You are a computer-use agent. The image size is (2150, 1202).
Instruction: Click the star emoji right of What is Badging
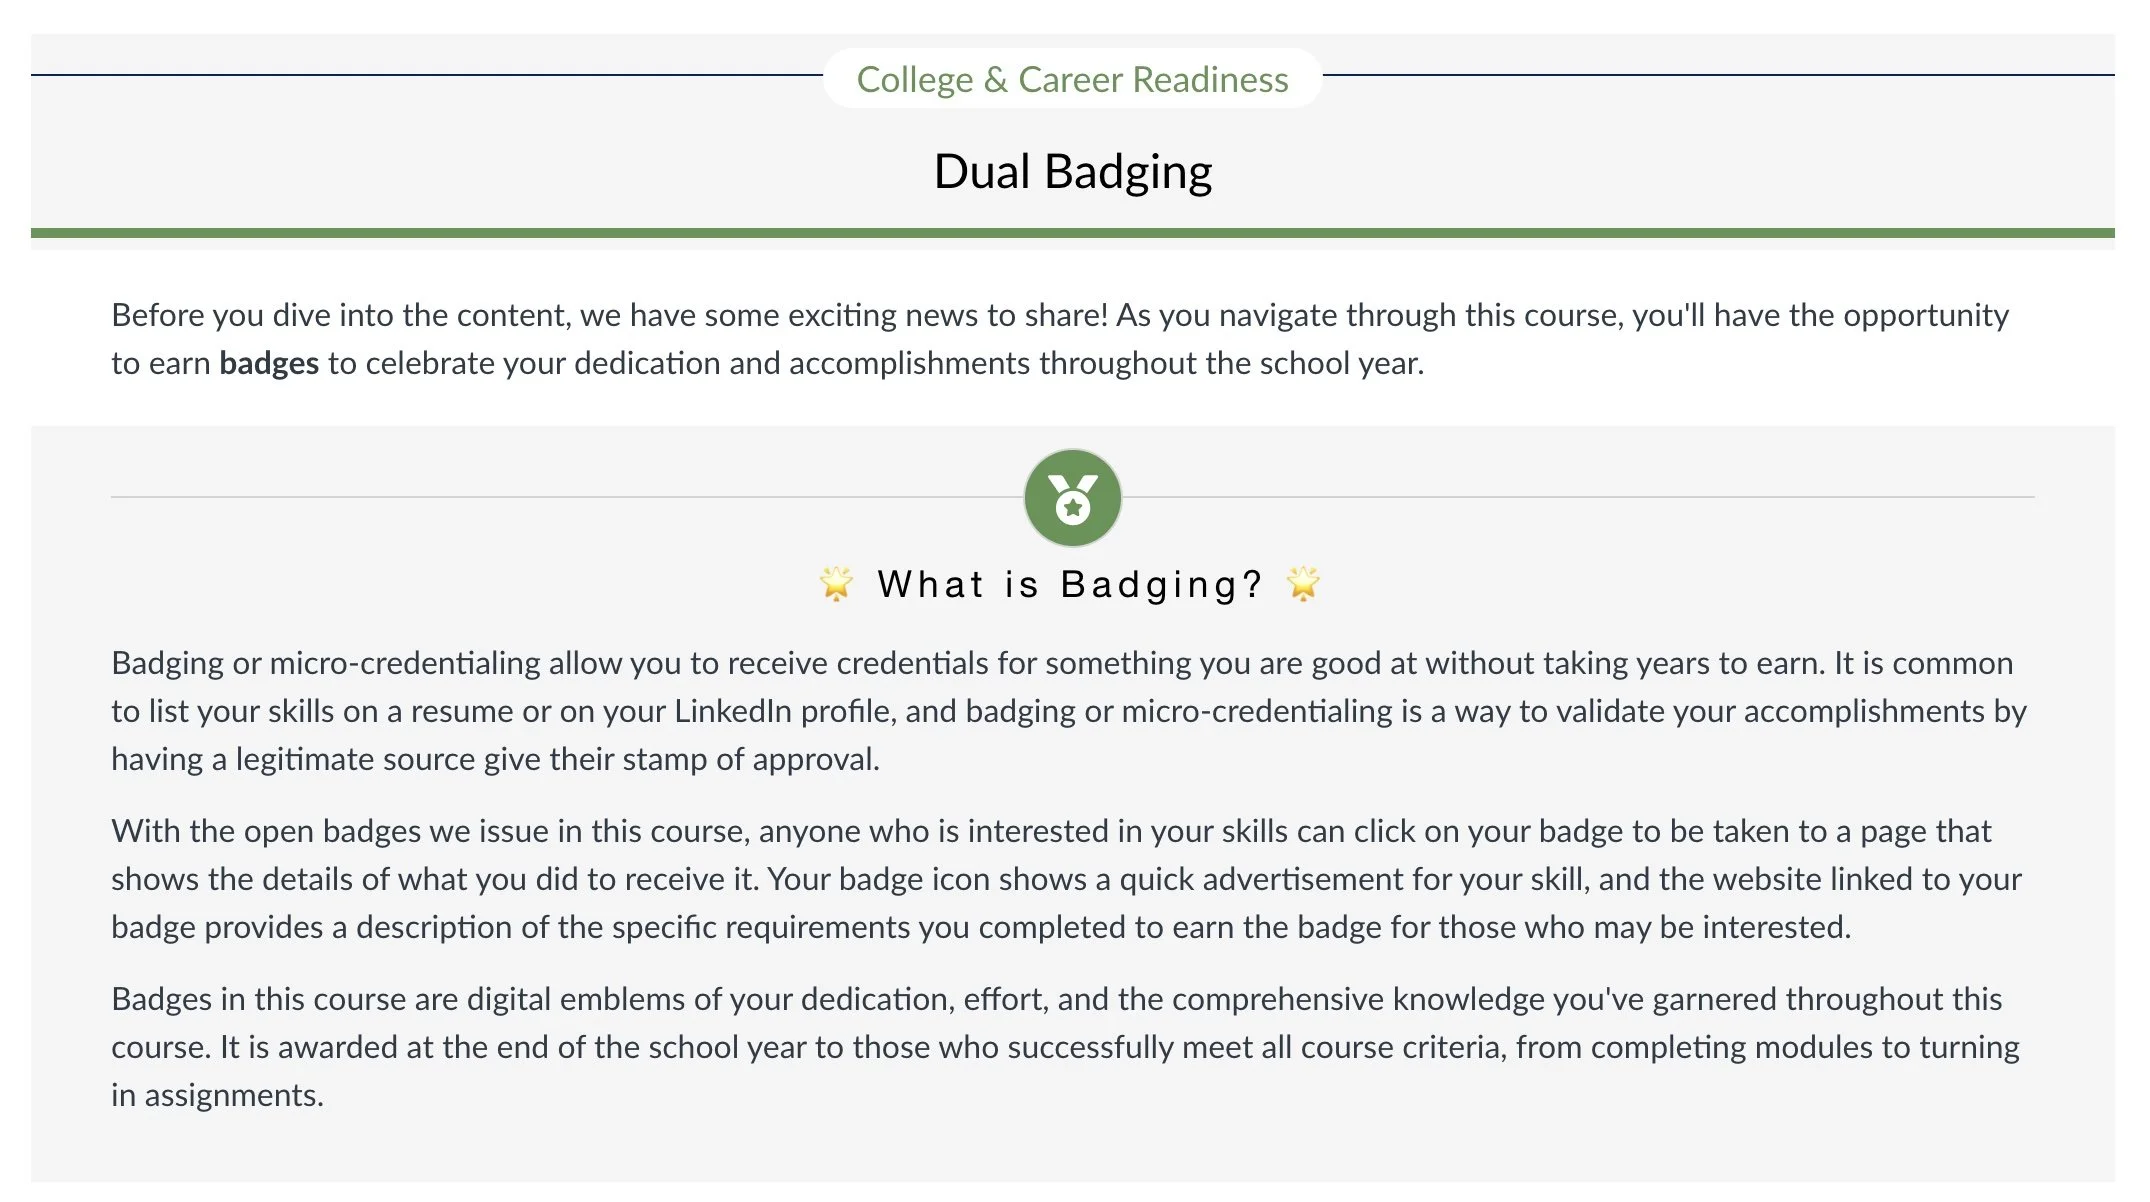1303,583
